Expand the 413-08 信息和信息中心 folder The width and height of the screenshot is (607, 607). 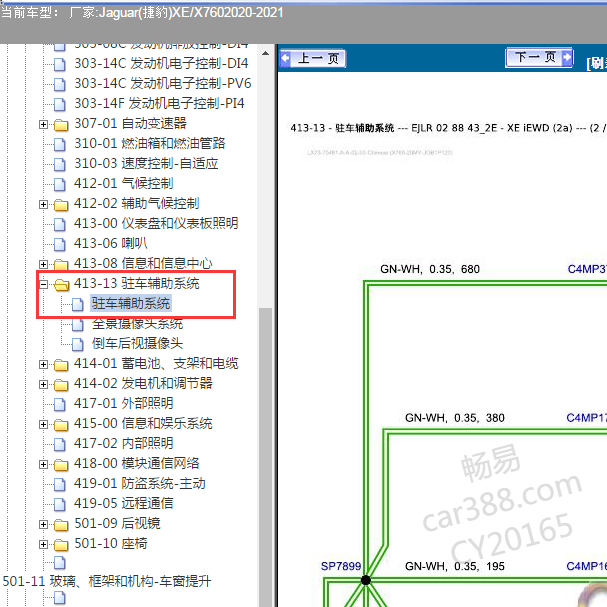pos(43,264)
